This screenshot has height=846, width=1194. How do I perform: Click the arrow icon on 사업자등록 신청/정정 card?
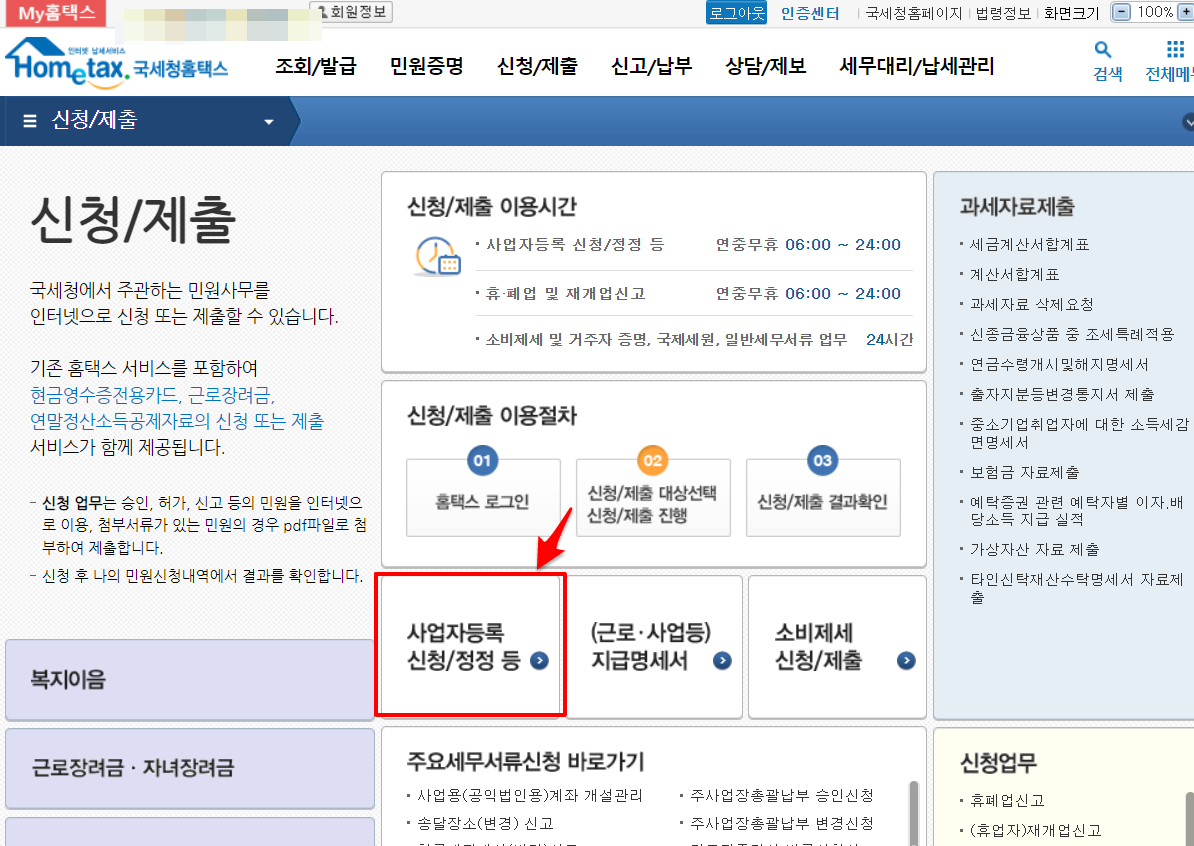tap(539, 660)
